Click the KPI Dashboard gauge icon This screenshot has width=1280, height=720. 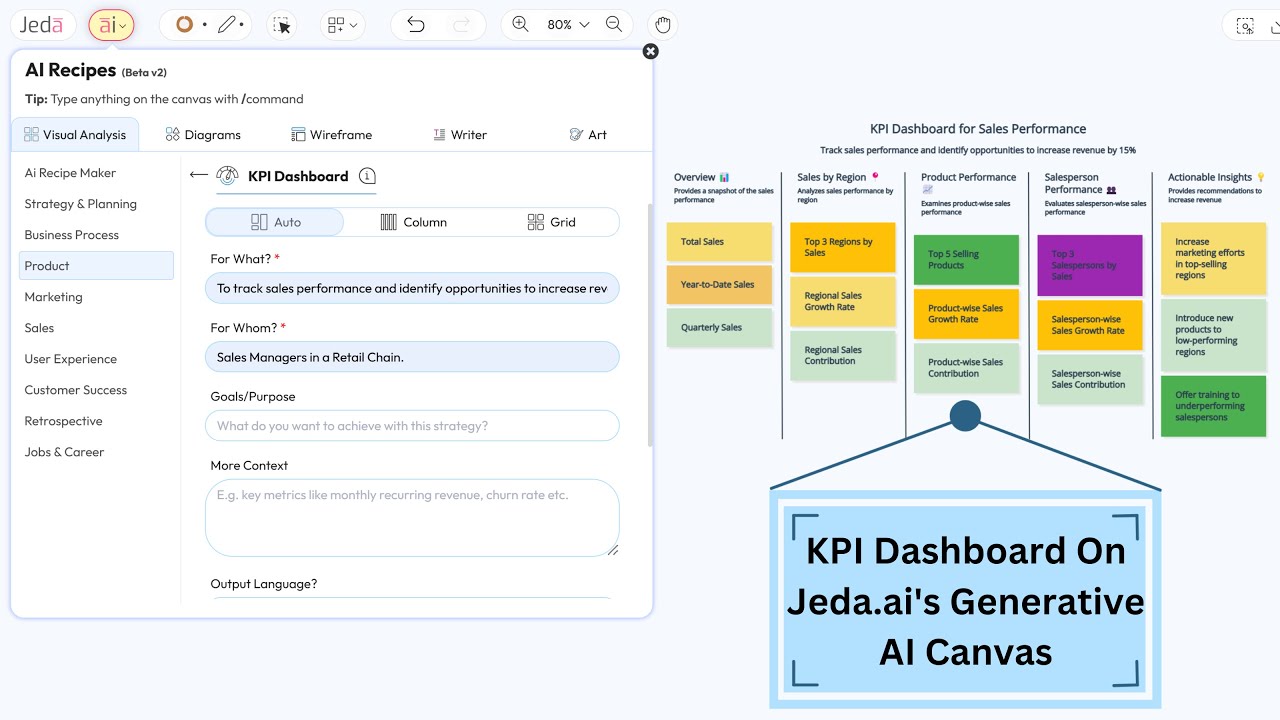[228, 176]
